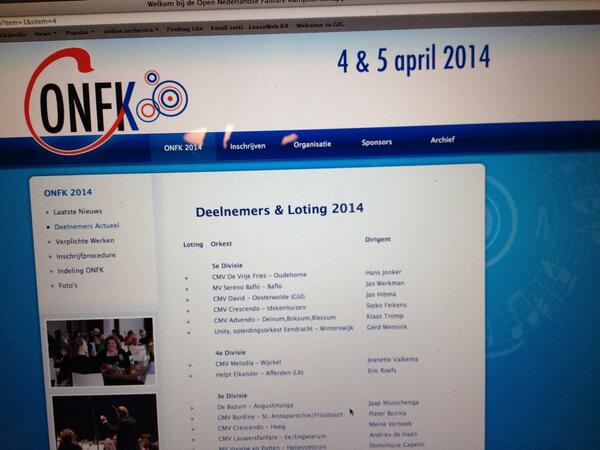Click conductor name Jaap Musschenga
Screen dimensions: 600x450
point(394,403)
